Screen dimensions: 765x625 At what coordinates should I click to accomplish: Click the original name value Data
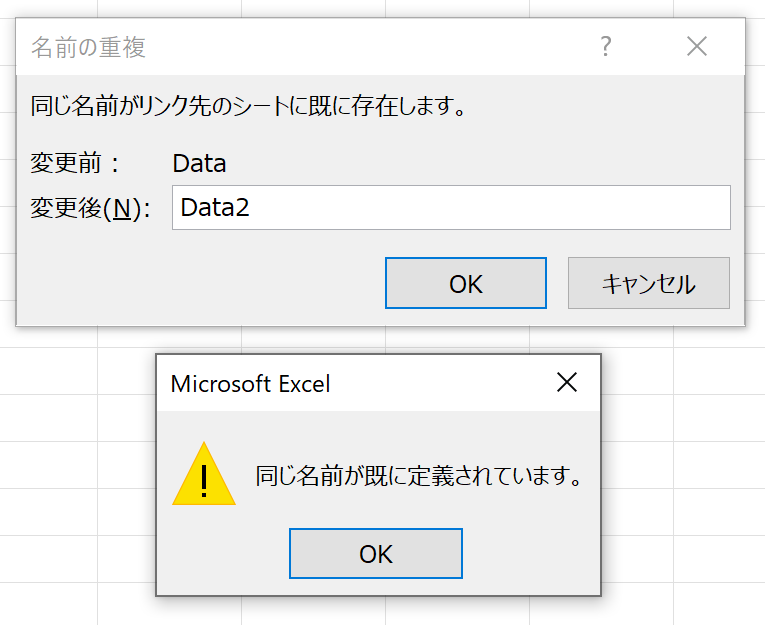click(x=200, y=163)
